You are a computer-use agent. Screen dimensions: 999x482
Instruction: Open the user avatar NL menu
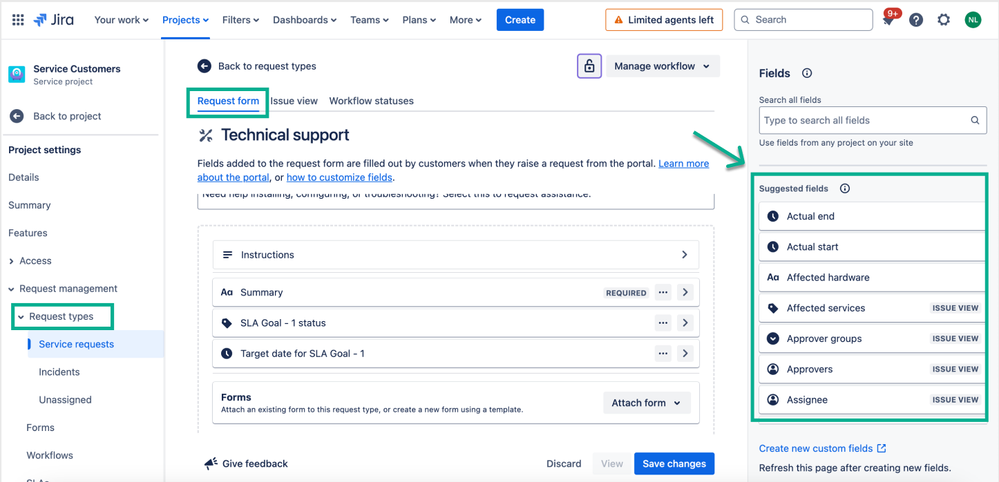[x=973, y=20]
